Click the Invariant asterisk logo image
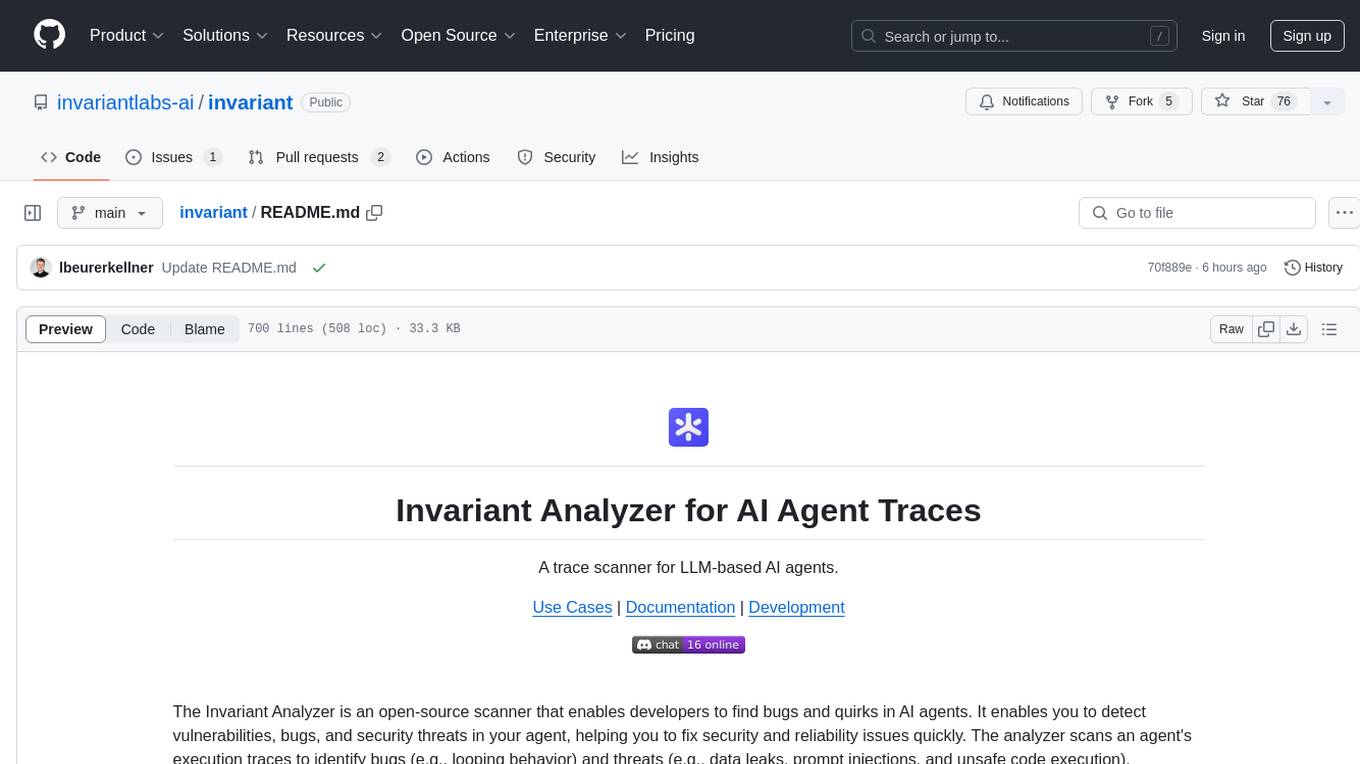The height and width of the screenshot is (764, 1360). point(688,427)
